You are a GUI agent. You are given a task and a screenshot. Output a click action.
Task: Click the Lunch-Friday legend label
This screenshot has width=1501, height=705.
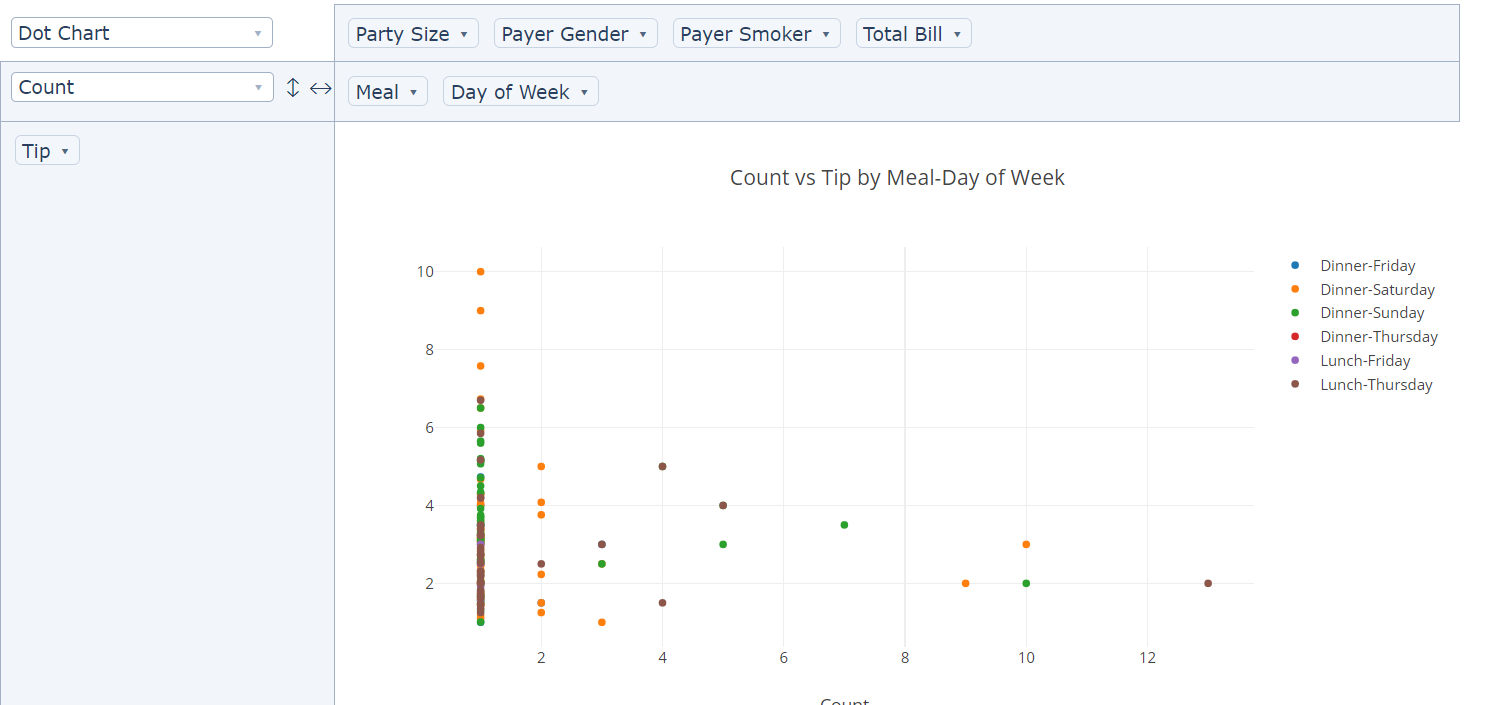click(1364, 361)
